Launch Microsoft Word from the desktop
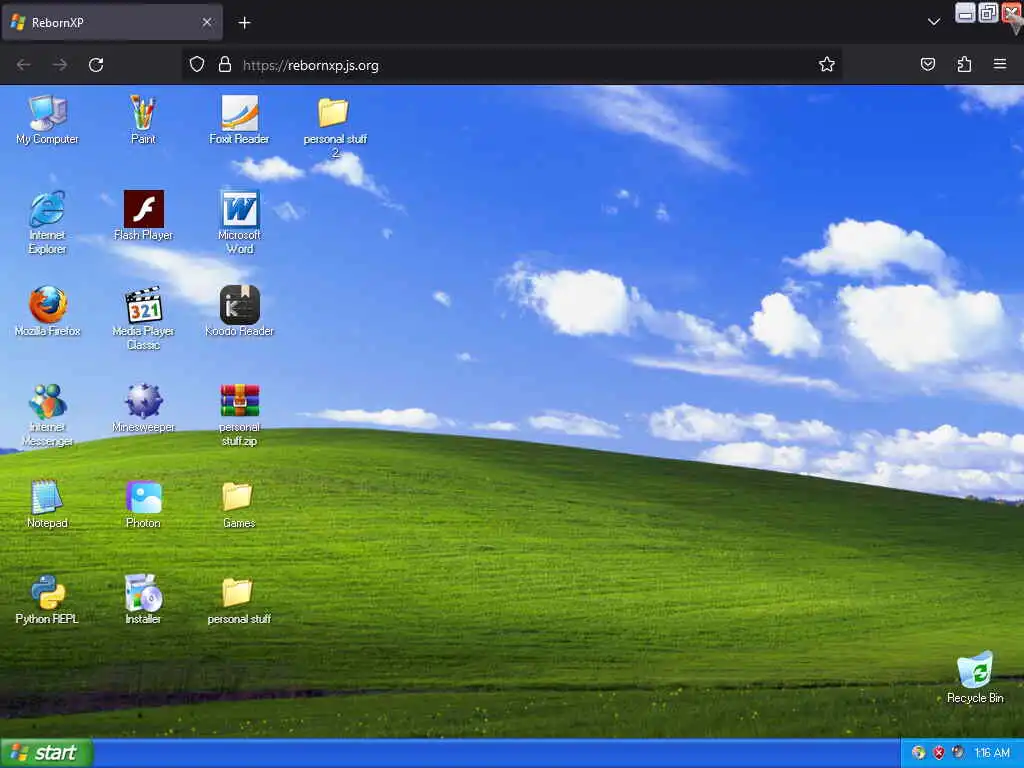Screen dimensions: 1024x768 (239, 222)
